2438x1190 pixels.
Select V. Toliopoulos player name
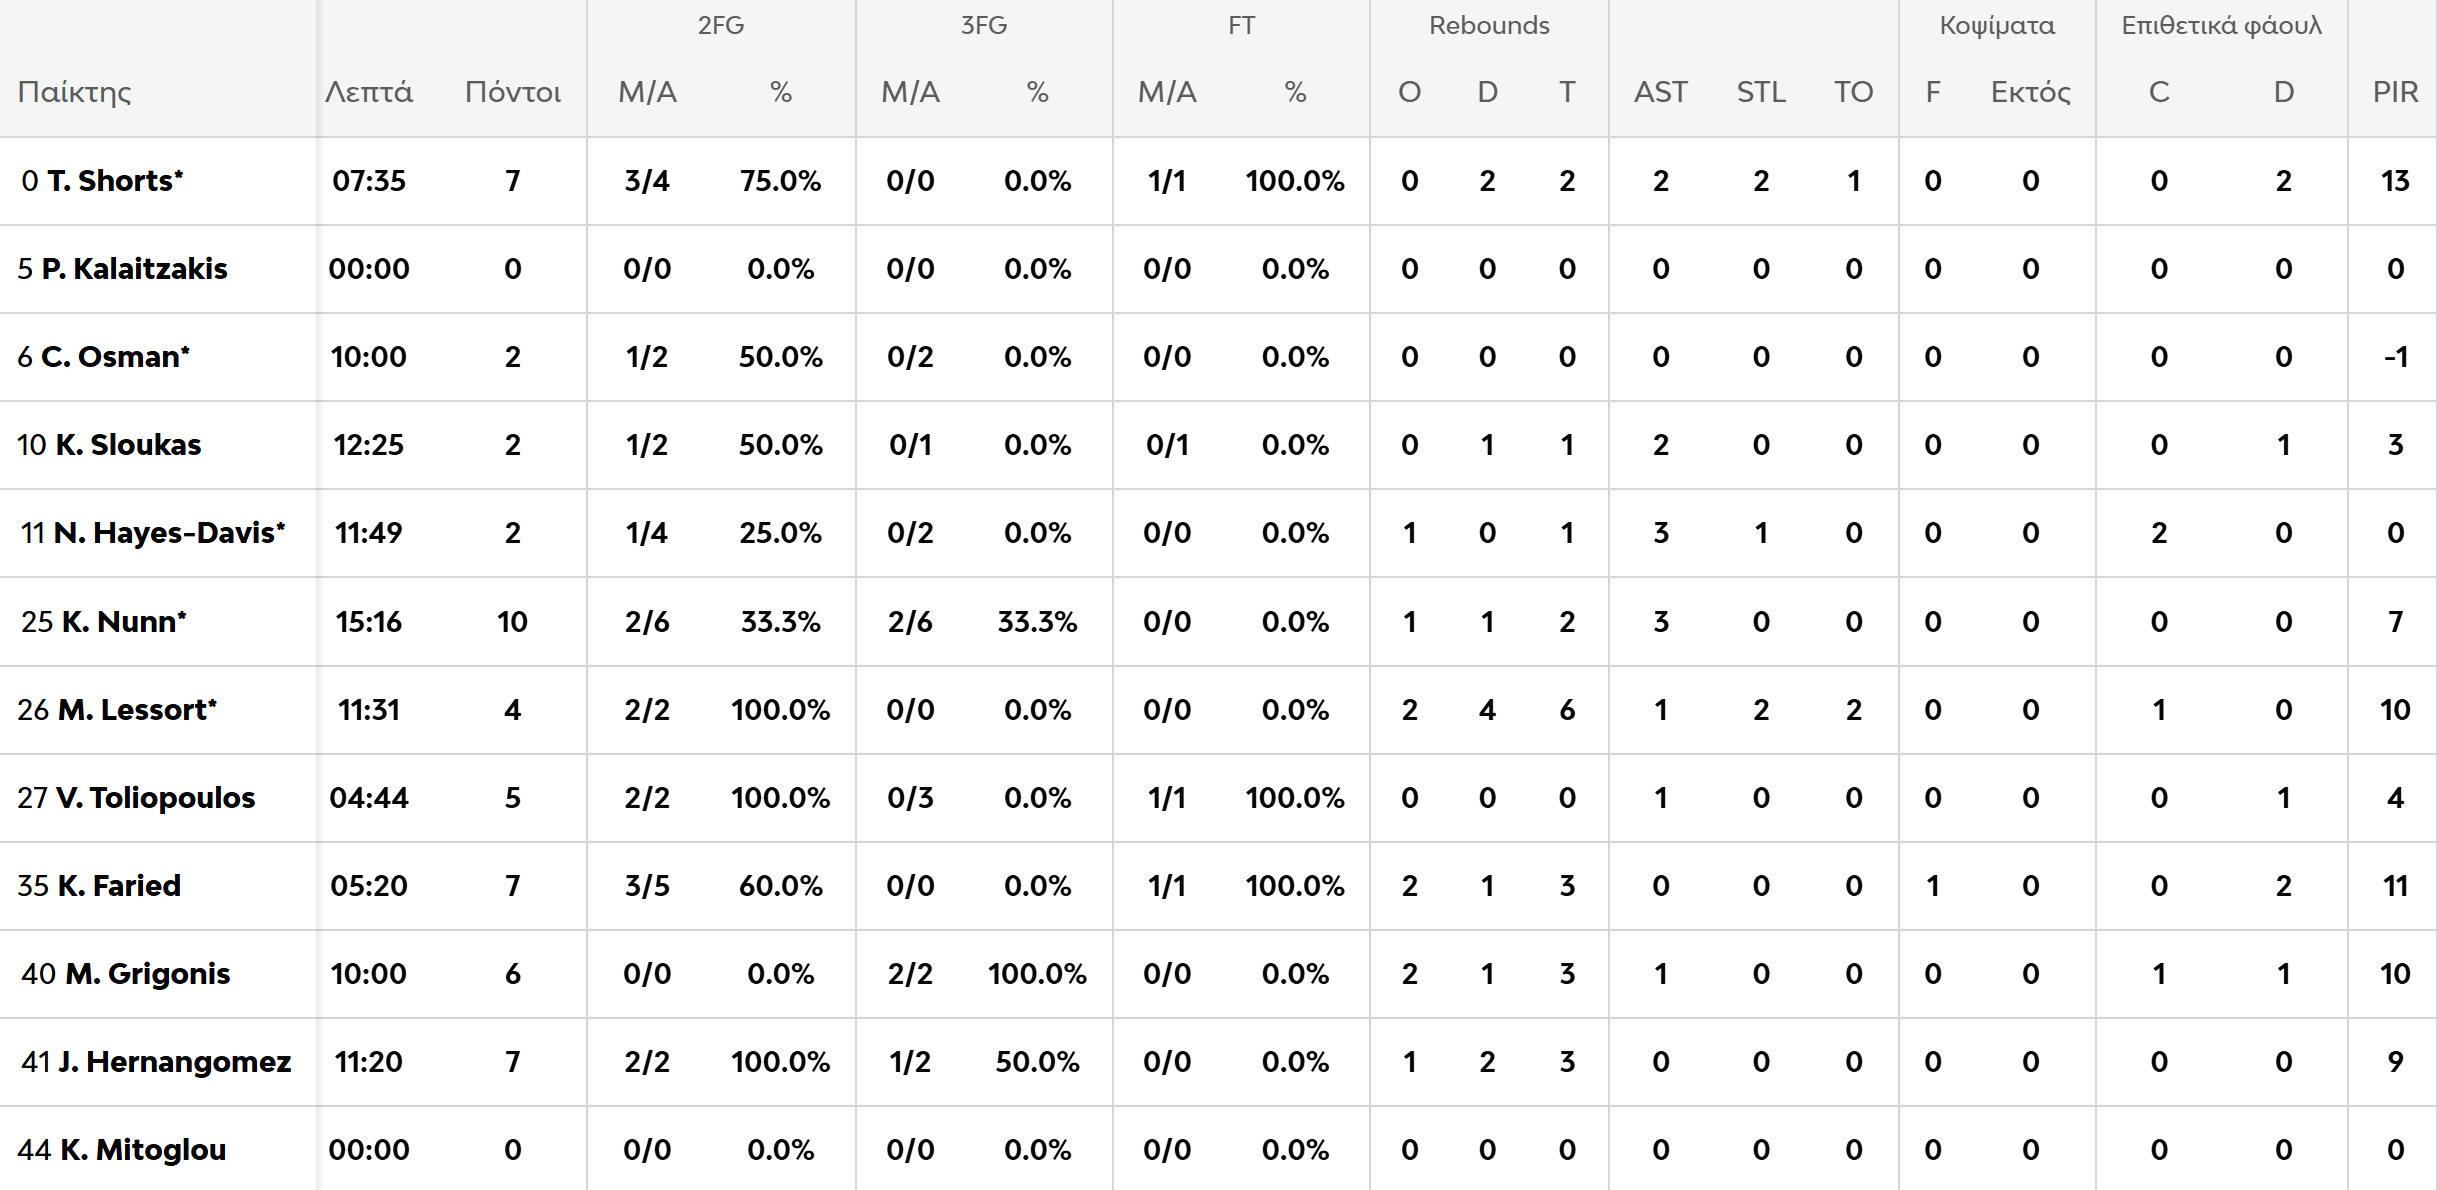point(155,798)
